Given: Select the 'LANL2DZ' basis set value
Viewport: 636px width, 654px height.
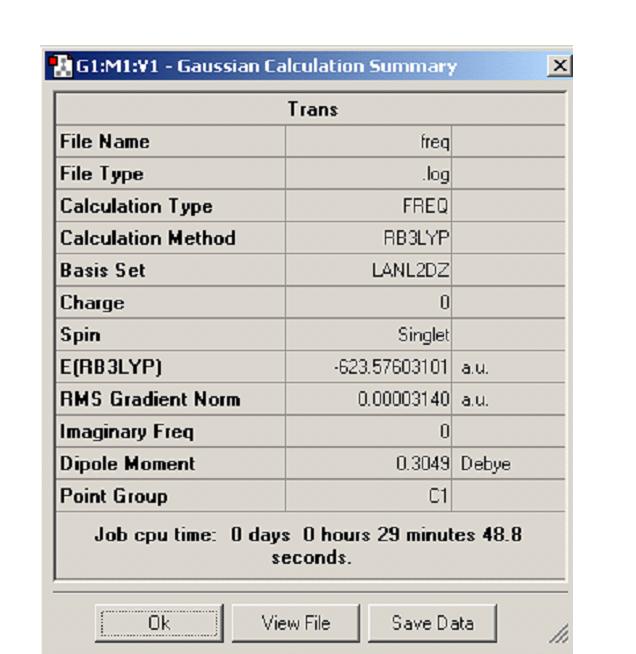Looking at the screenshot, I should 410,270.
